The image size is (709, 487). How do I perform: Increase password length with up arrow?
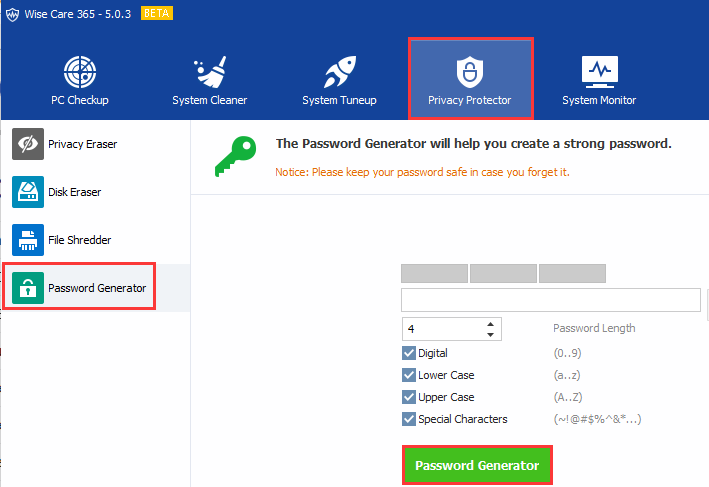pos(490,324)
